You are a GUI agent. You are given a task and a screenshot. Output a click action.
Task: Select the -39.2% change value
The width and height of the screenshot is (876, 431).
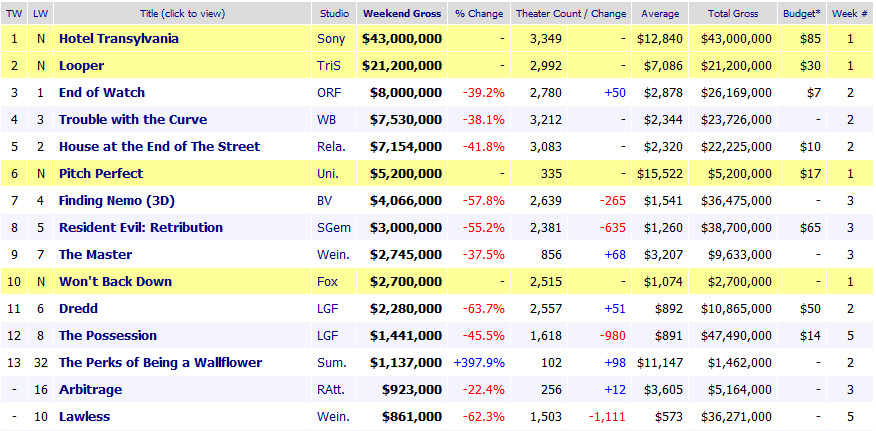[484, 93]
